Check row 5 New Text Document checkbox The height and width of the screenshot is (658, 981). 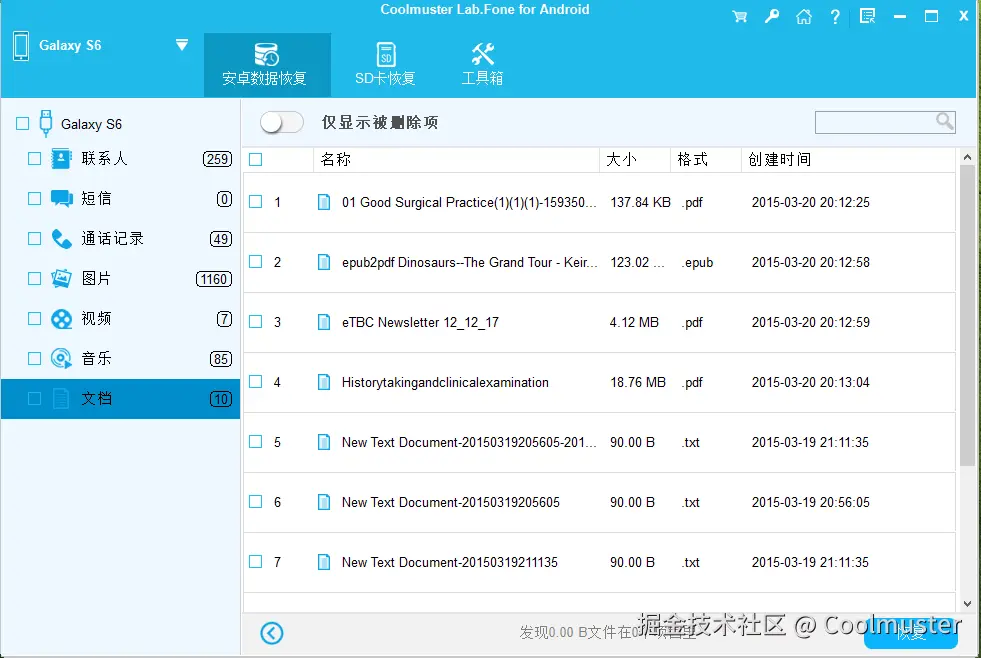pos(255,442)
